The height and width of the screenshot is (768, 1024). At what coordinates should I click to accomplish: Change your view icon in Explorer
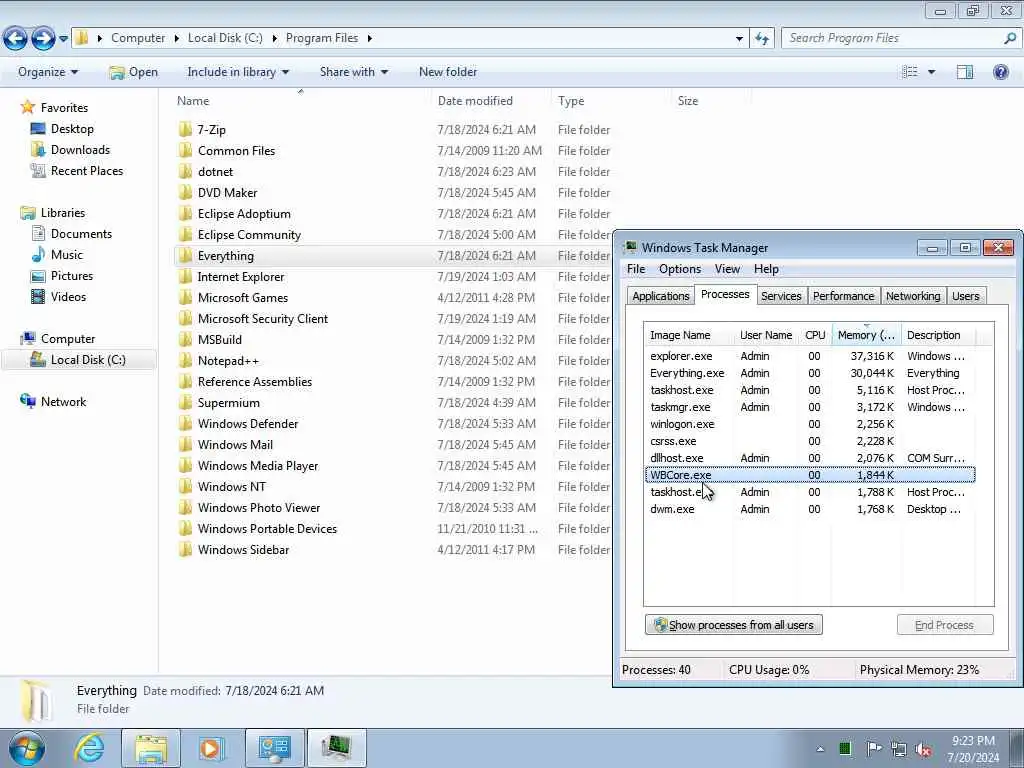tap(910, 72)
